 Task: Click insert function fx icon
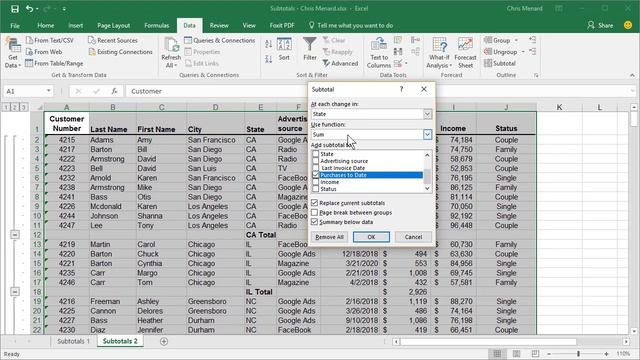click(x=114, y=91)
